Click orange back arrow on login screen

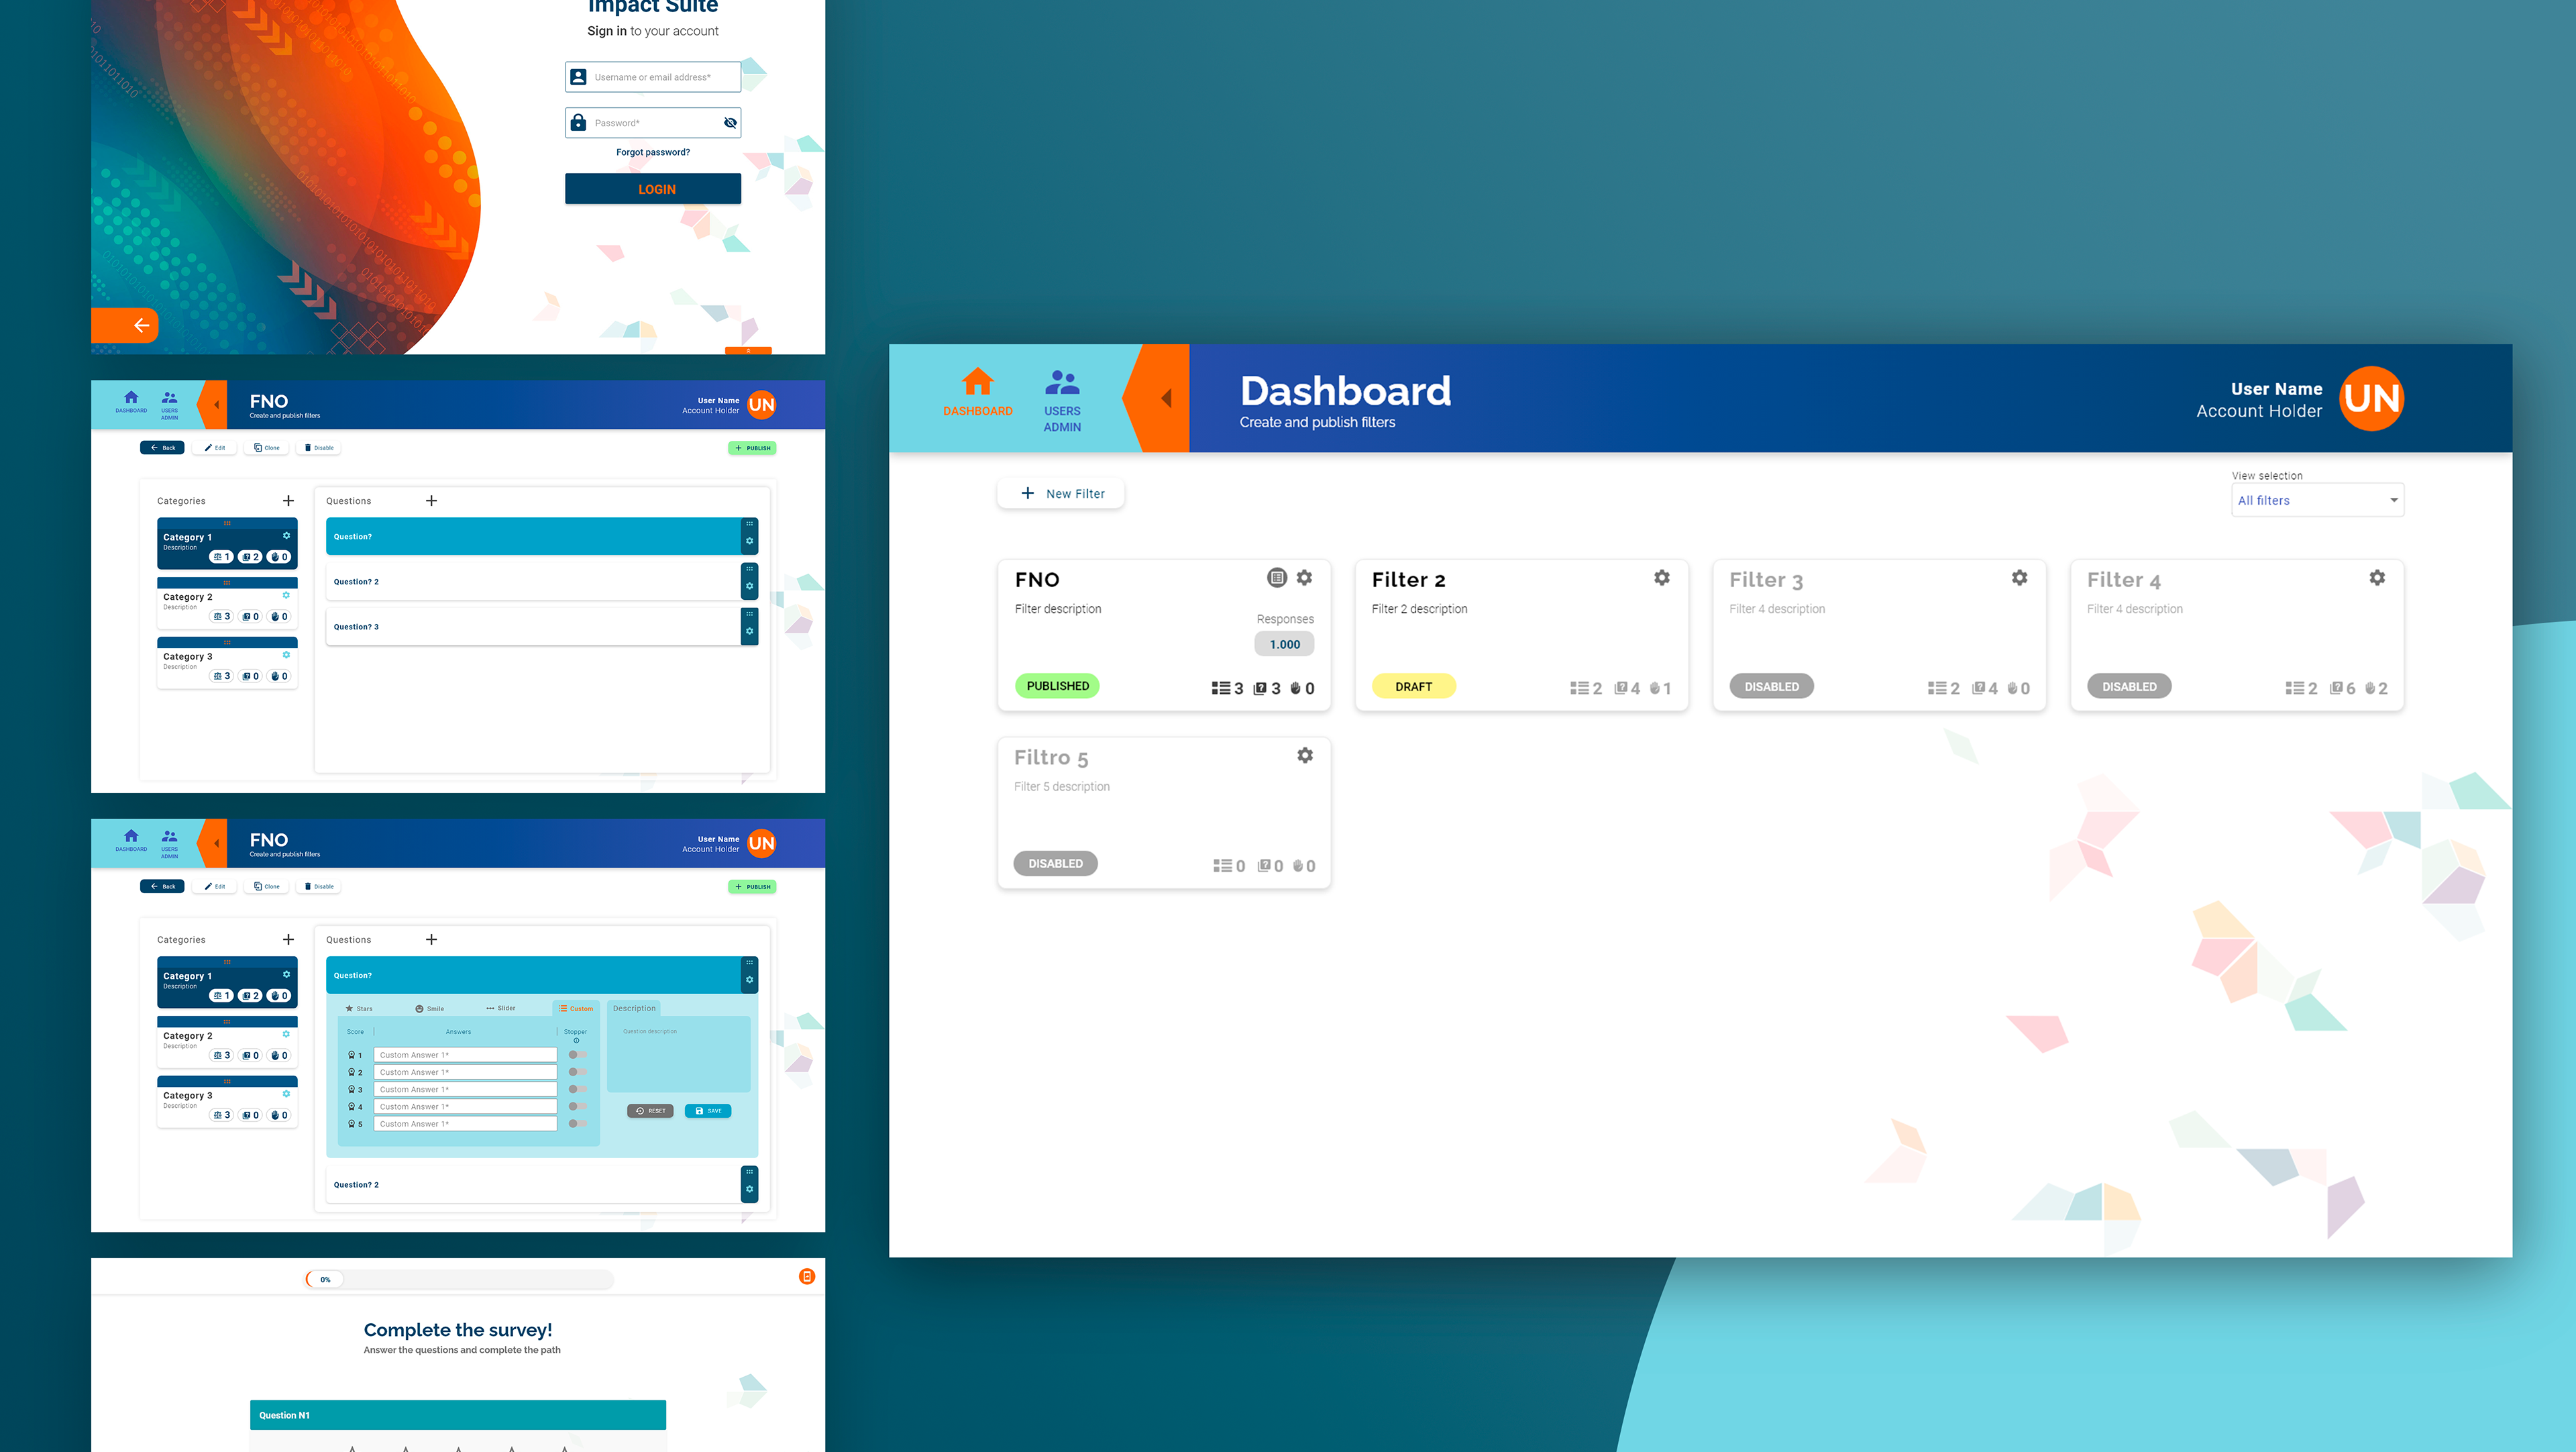click(x=141, y=325)
